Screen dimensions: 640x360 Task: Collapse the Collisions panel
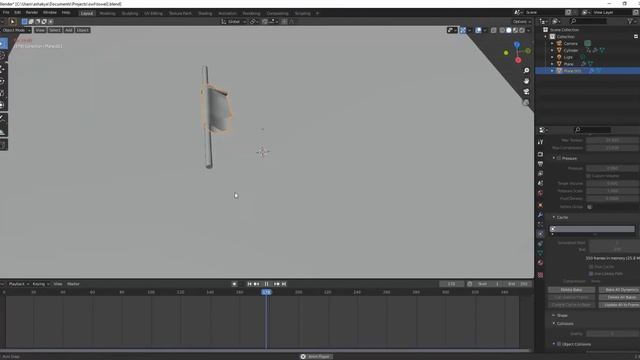(554, 323)
